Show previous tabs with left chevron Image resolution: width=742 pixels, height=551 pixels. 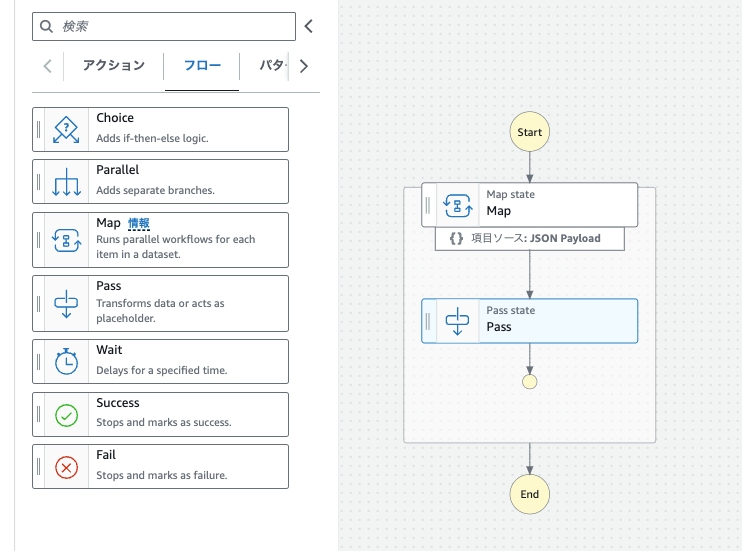coord(47,66)
